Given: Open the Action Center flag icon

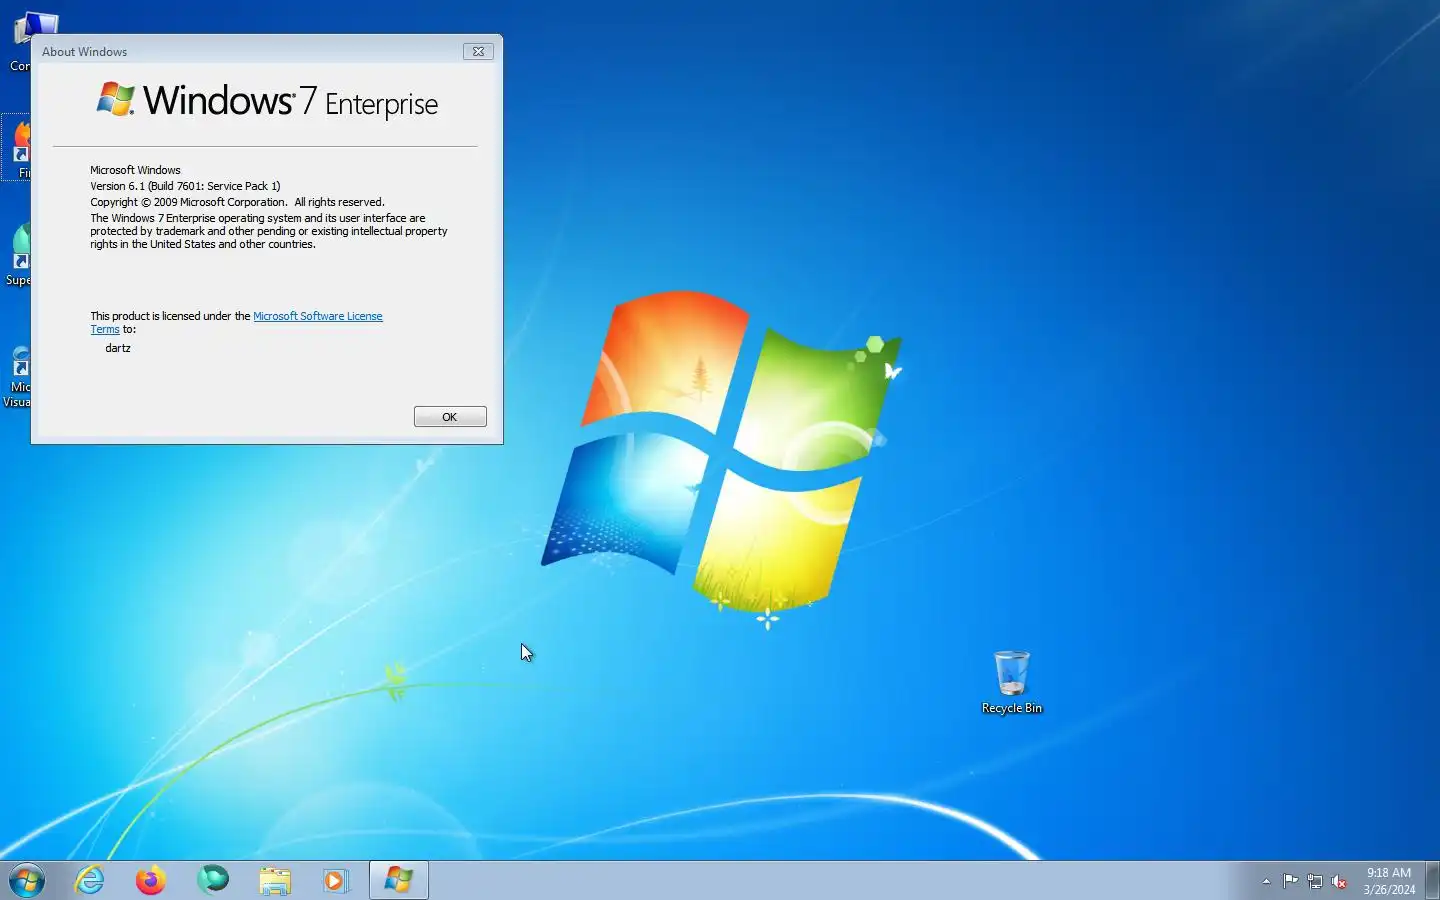Looking at the screenshot, I should tap(1291, 881).
